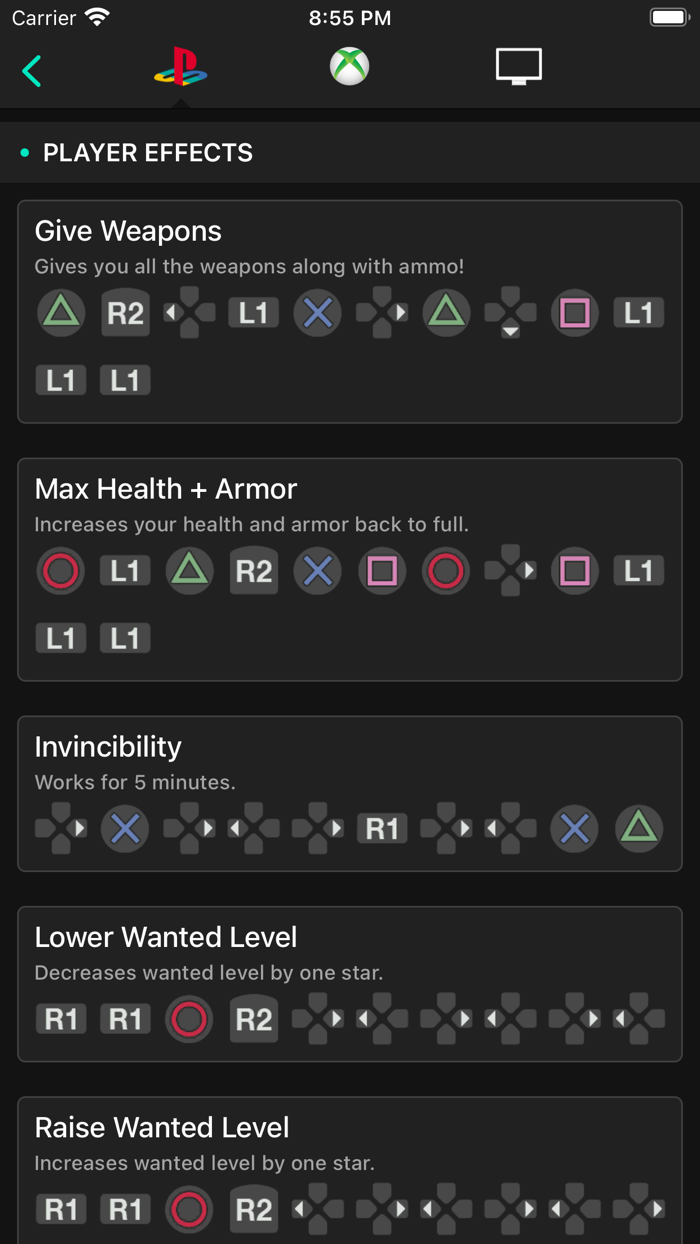Screen dimensions: 700x1244
Task: Click the R1 icon in Invincibility code
Action: click(381, 828)
